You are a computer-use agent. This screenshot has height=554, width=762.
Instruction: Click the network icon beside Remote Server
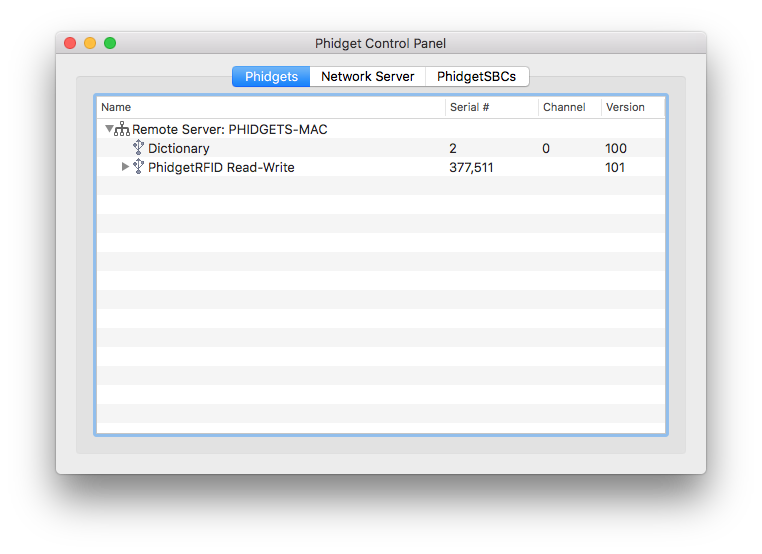tap(122, 129)
